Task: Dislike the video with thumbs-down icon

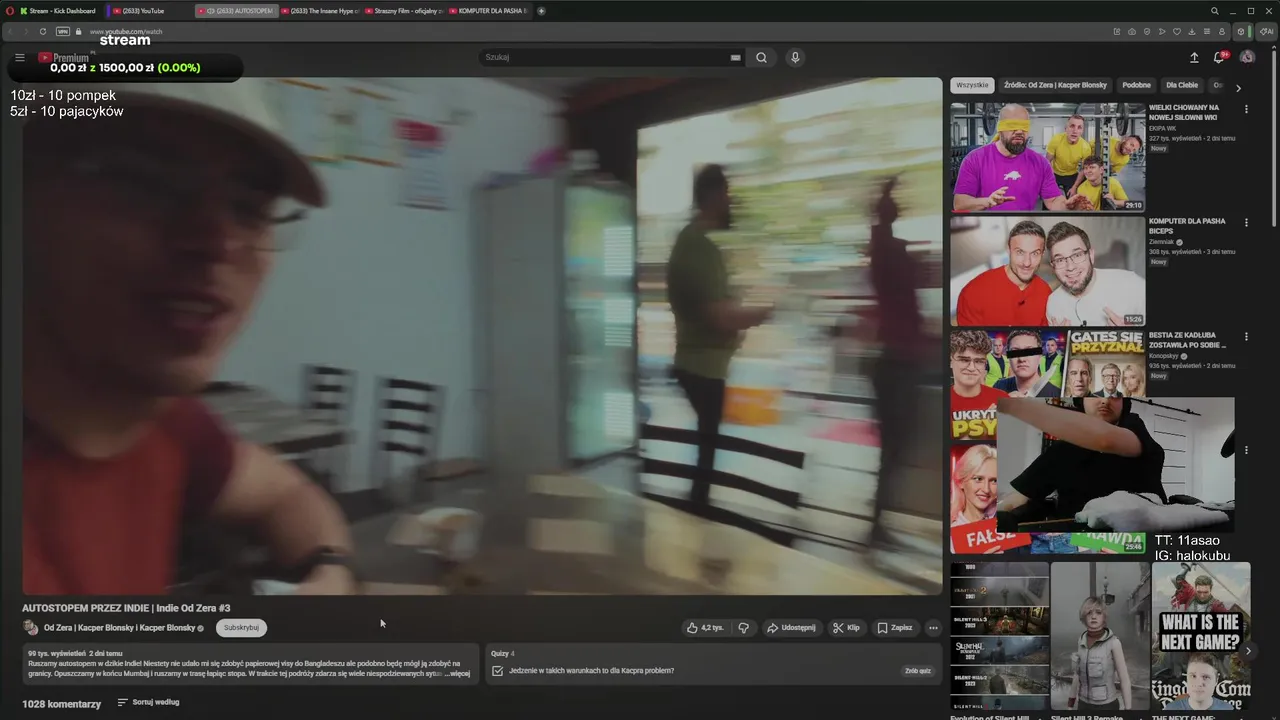Action: pyautogui.click(x=743, y=628)
